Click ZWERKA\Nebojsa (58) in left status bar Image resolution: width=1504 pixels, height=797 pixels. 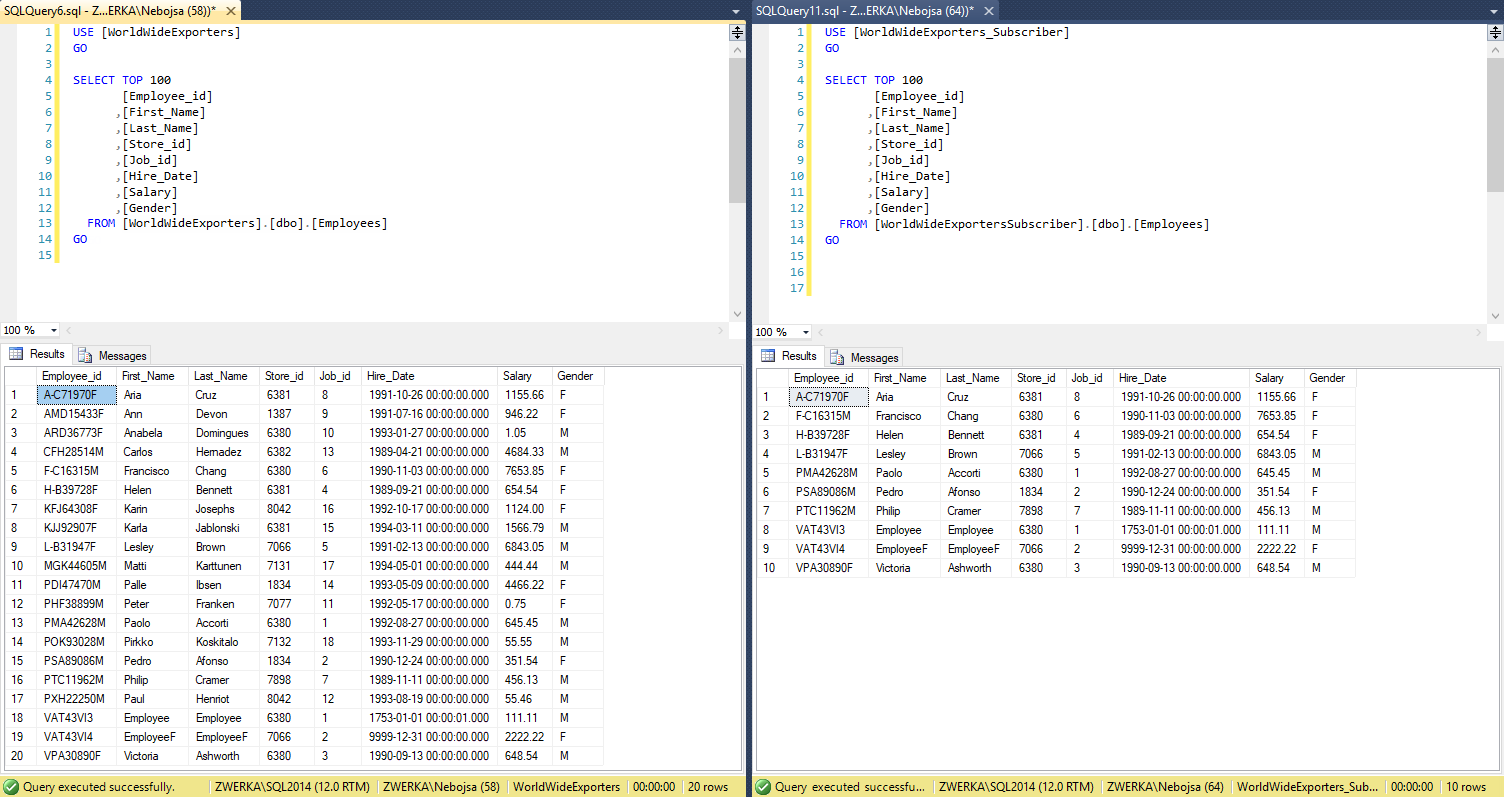coord(441,787)
